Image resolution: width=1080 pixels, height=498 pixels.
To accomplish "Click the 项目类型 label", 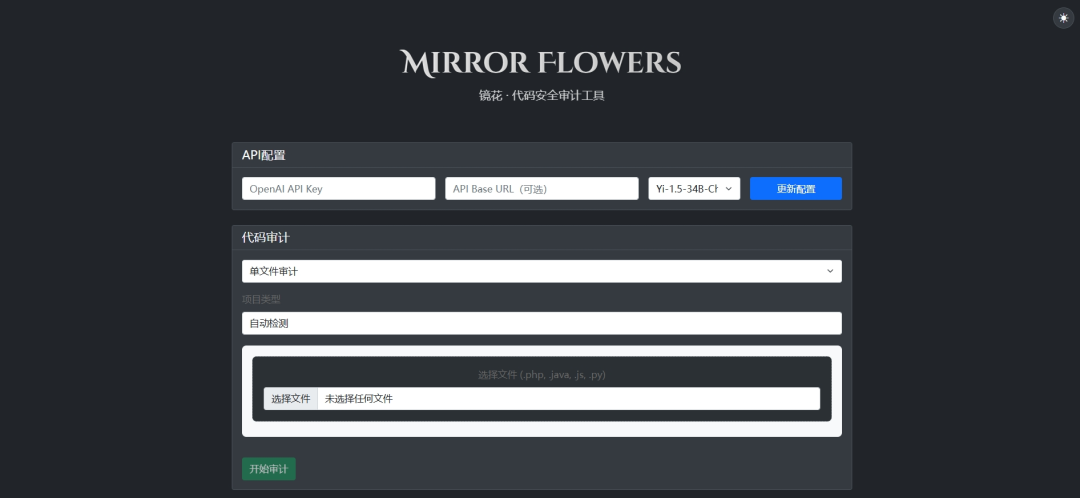I will point(261,300).
